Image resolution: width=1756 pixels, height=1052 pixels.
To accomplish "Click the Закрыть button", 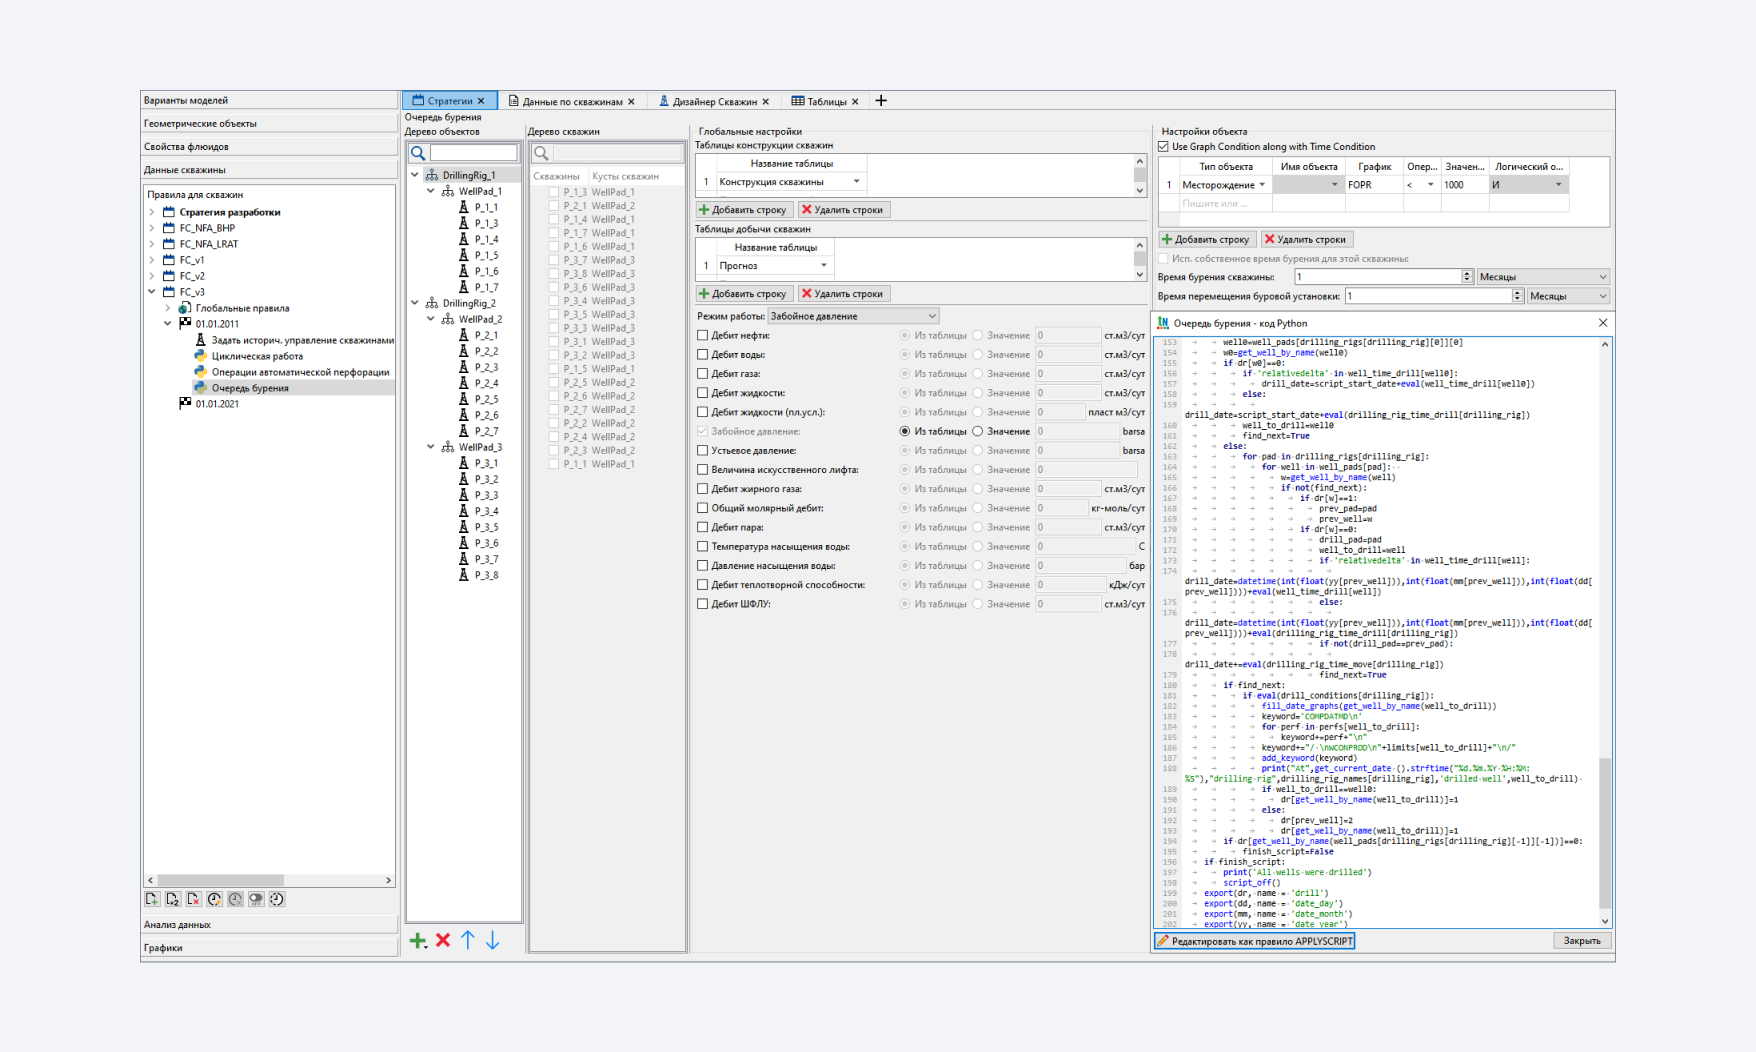I will point(1582,941).
